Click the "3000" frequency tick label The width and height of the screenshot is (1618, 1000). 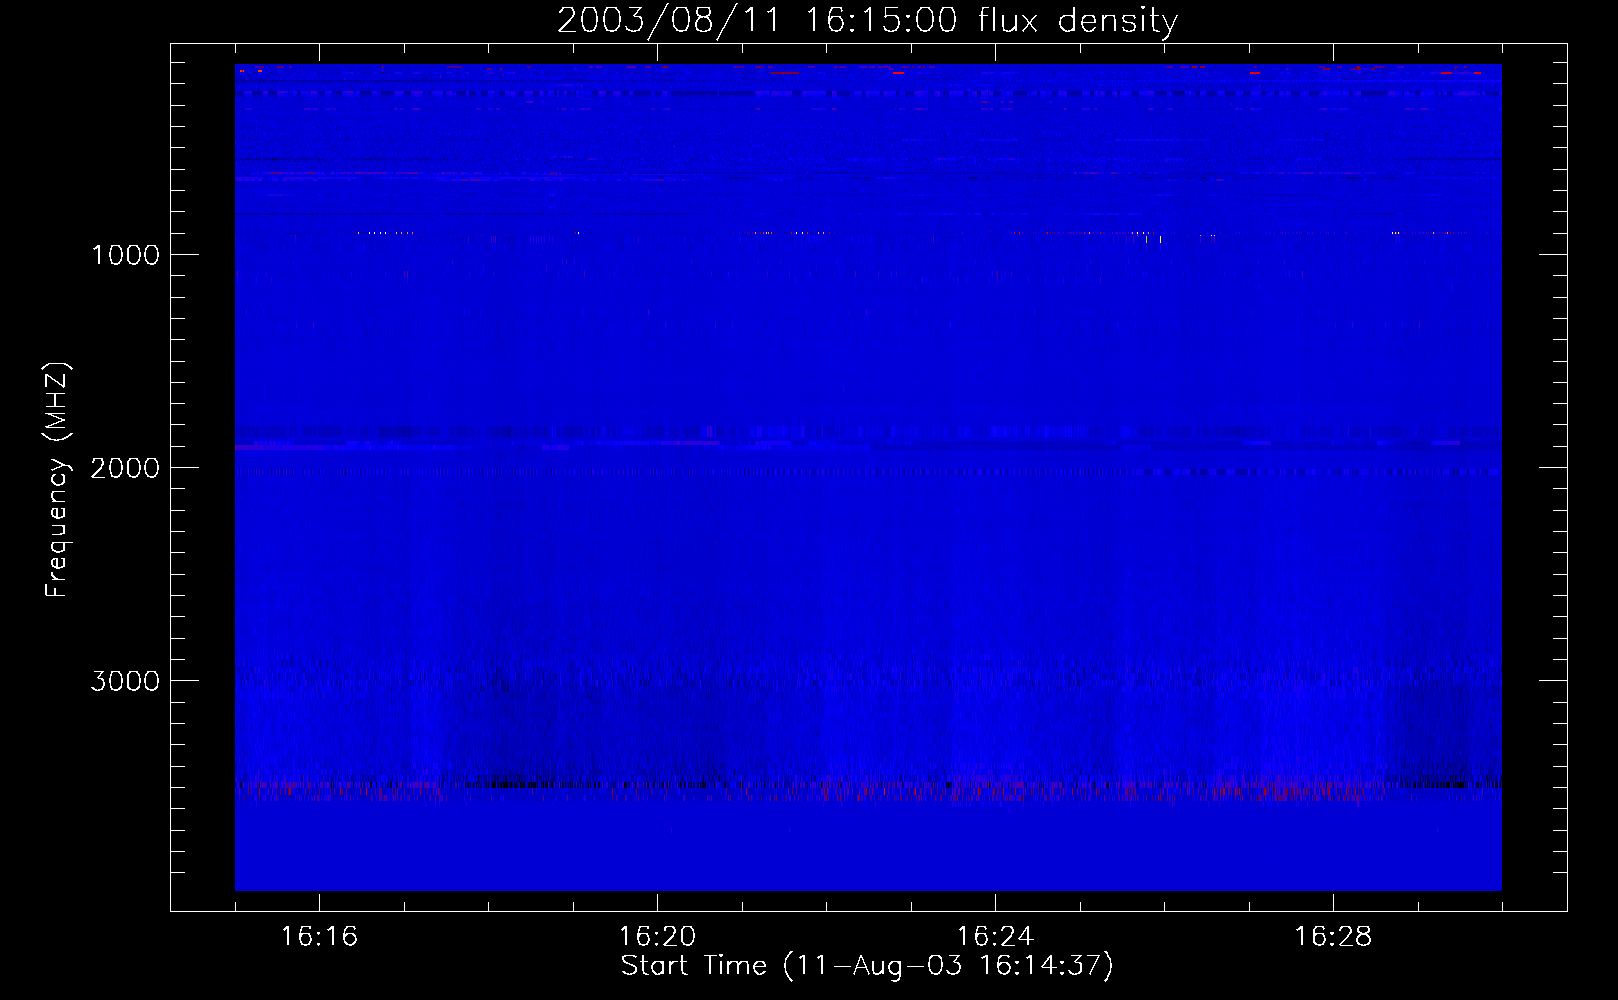pyautogui.click(x=125, y=681)
